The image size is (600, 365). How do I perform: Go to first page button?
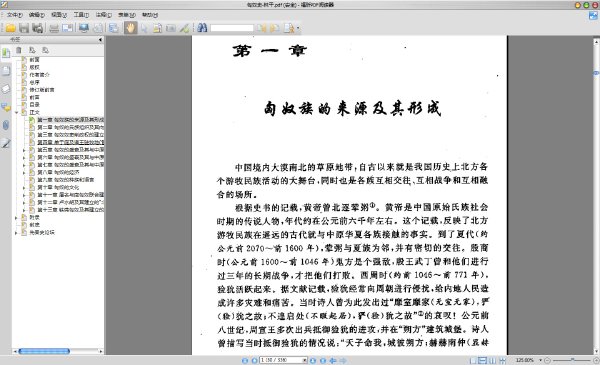coord(245,360)
